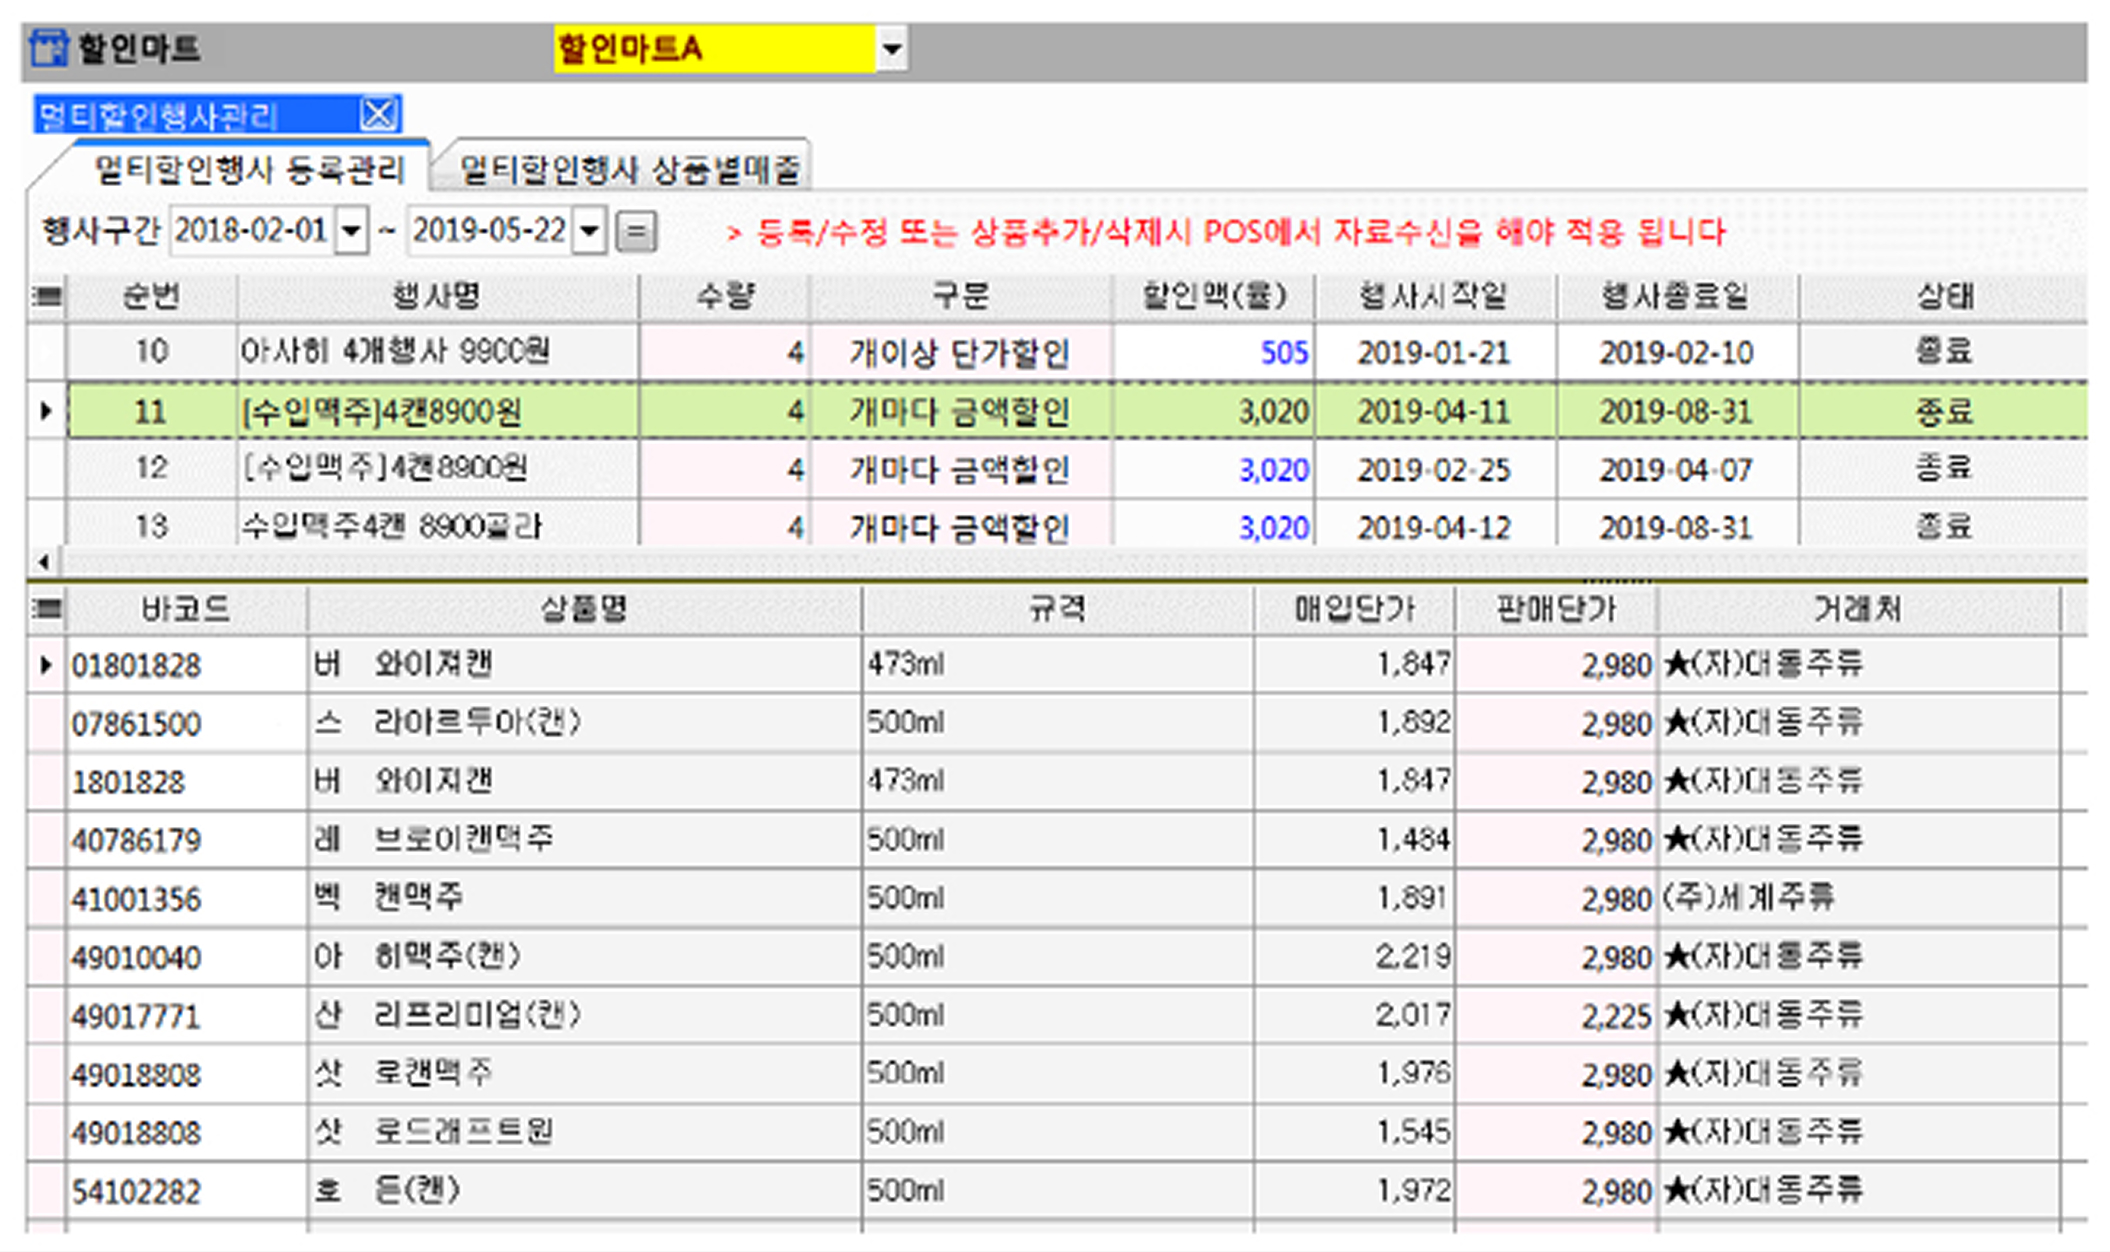Expand the start date 2018-02-01 picker
The height and width of the screenshot is (1252, 2110).
[351, 232]
